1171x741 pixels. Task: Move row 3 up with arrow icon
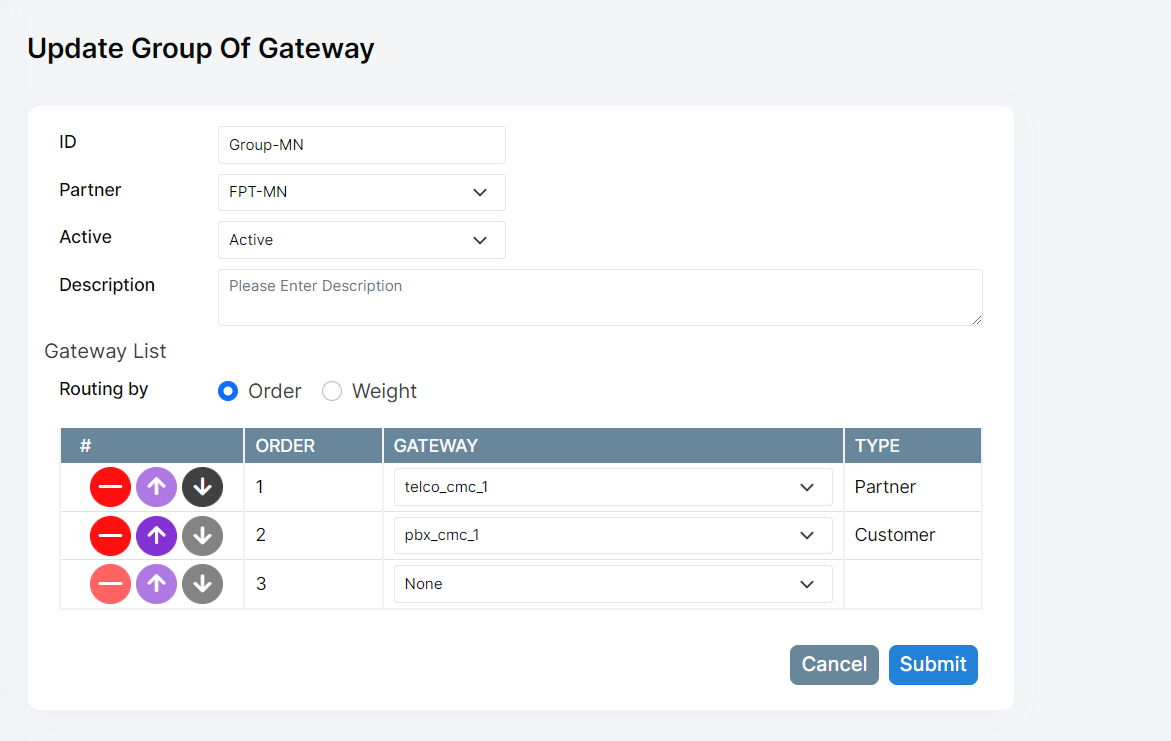click(156, 584)
